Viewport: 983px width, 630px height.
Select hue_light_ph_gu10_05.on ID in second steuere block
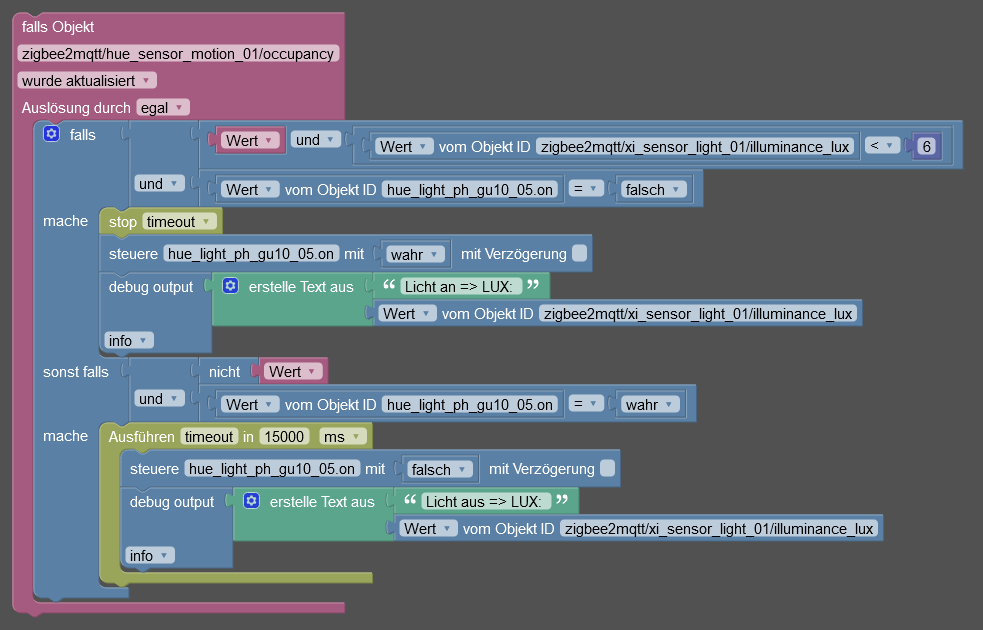tap(272, 468)
